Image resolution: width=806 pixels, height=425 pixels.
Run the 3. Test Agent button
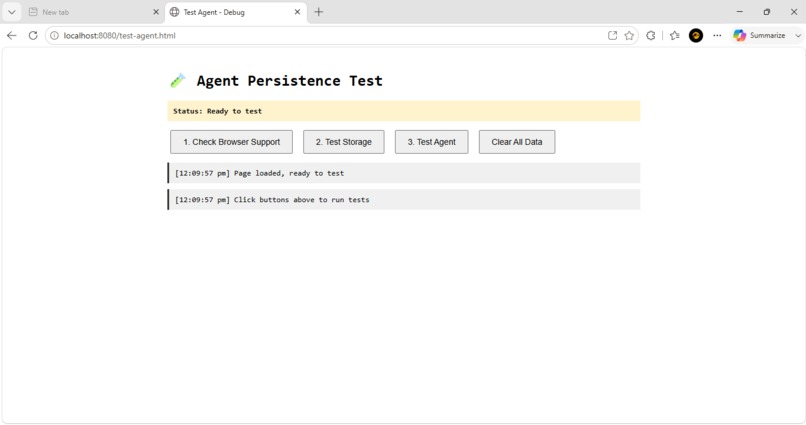click(431, 142)
